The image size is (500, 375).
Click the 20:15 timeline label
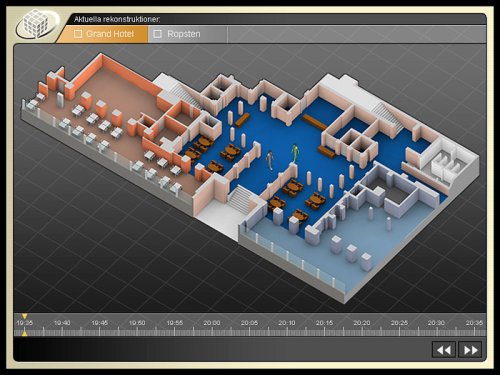click(x=324, y=323)
